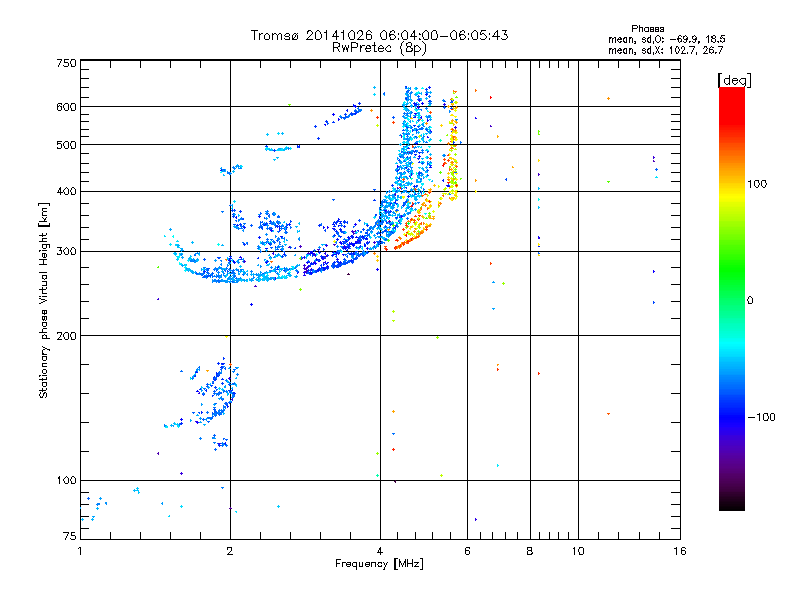Click the x-axis tick '2'
This screenshot has height=600, width=800.
click(x=230, y=551)
